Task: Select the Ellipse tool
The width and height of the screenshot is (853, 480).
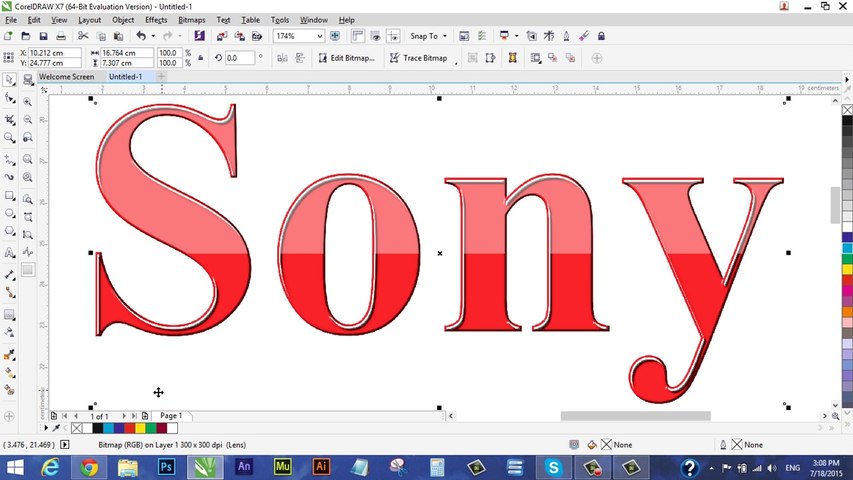Action: (9, 213)
